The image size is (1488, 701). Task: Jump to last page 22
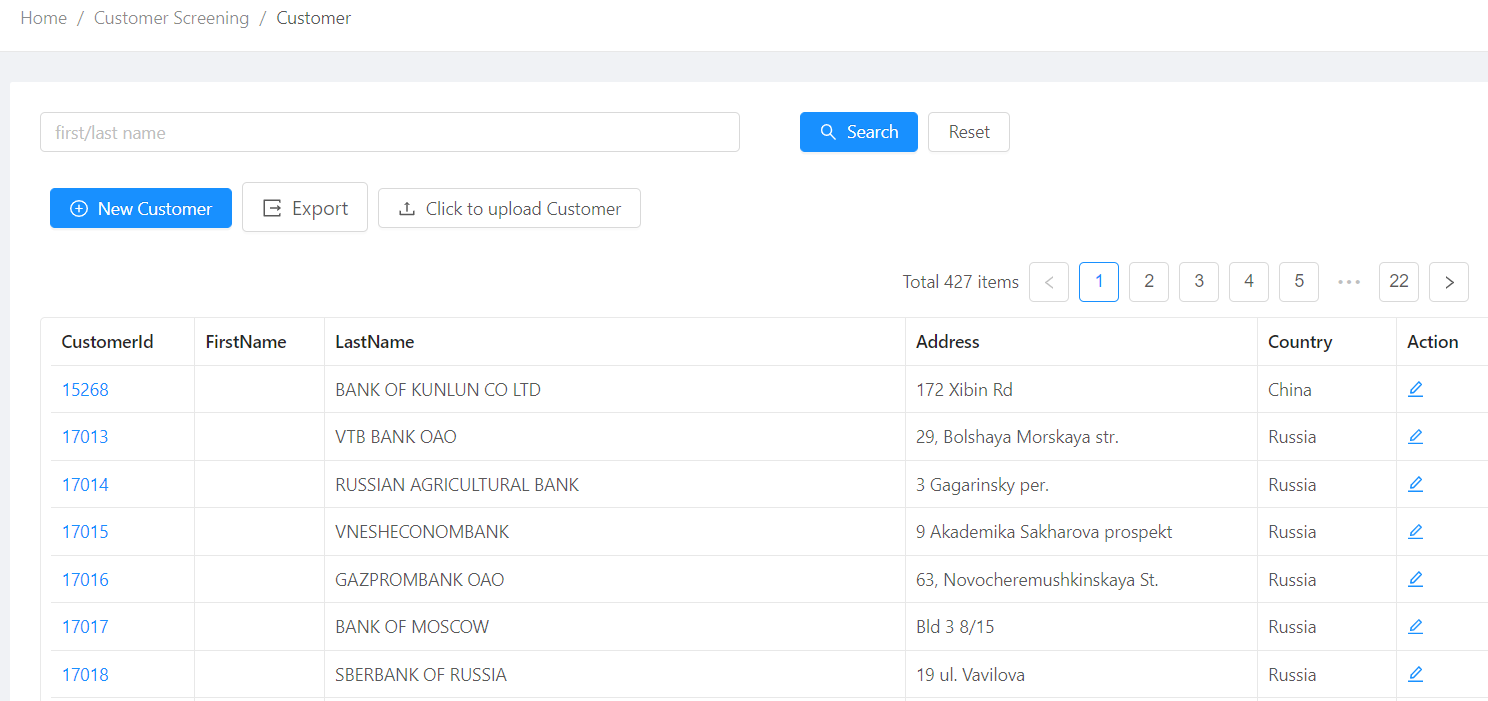coord(1399,282)
